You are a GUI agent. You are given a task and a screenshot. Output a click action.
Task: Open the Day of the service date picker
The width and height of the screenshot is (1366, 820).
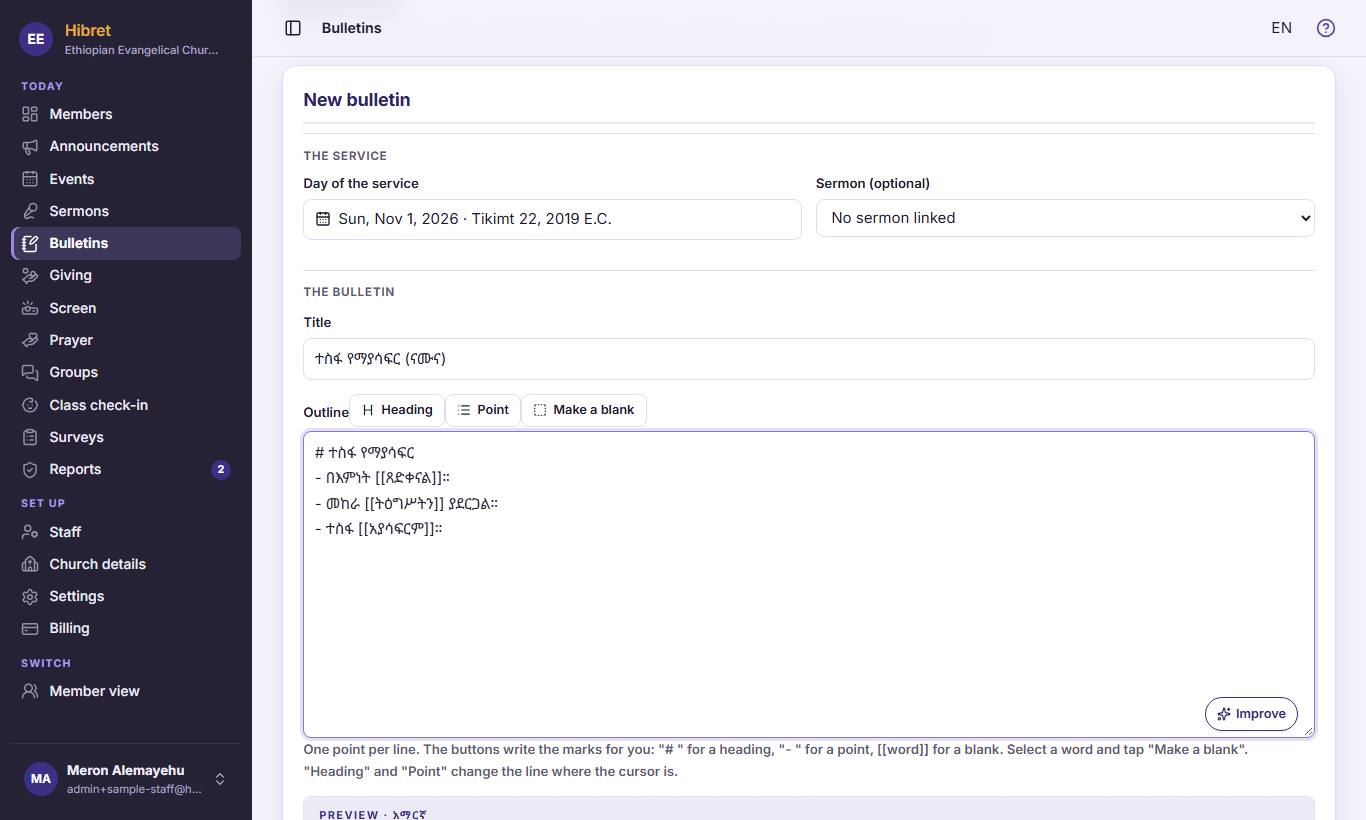tap(552, 219)
